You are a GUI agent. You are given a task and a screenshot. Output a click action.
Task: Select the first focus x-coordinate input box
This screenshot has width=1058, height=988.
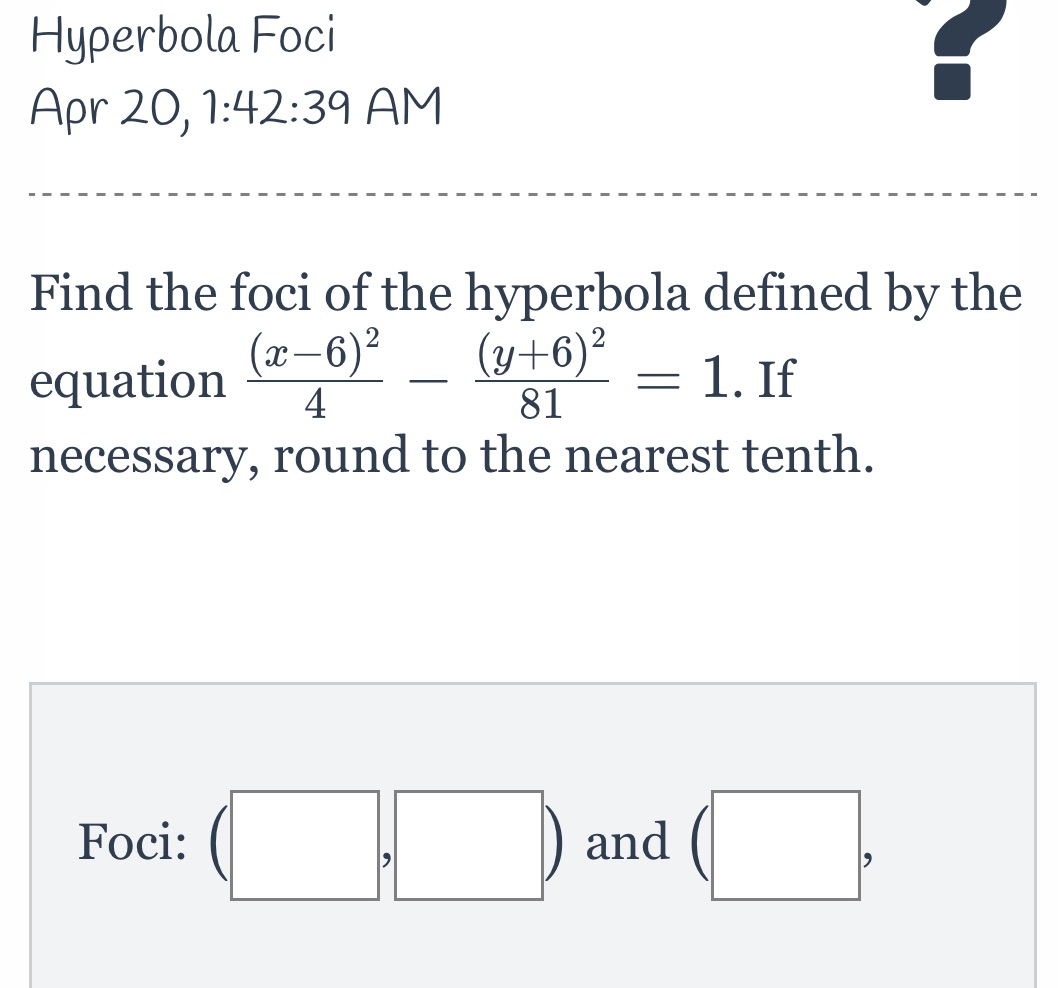click(303, 845)
